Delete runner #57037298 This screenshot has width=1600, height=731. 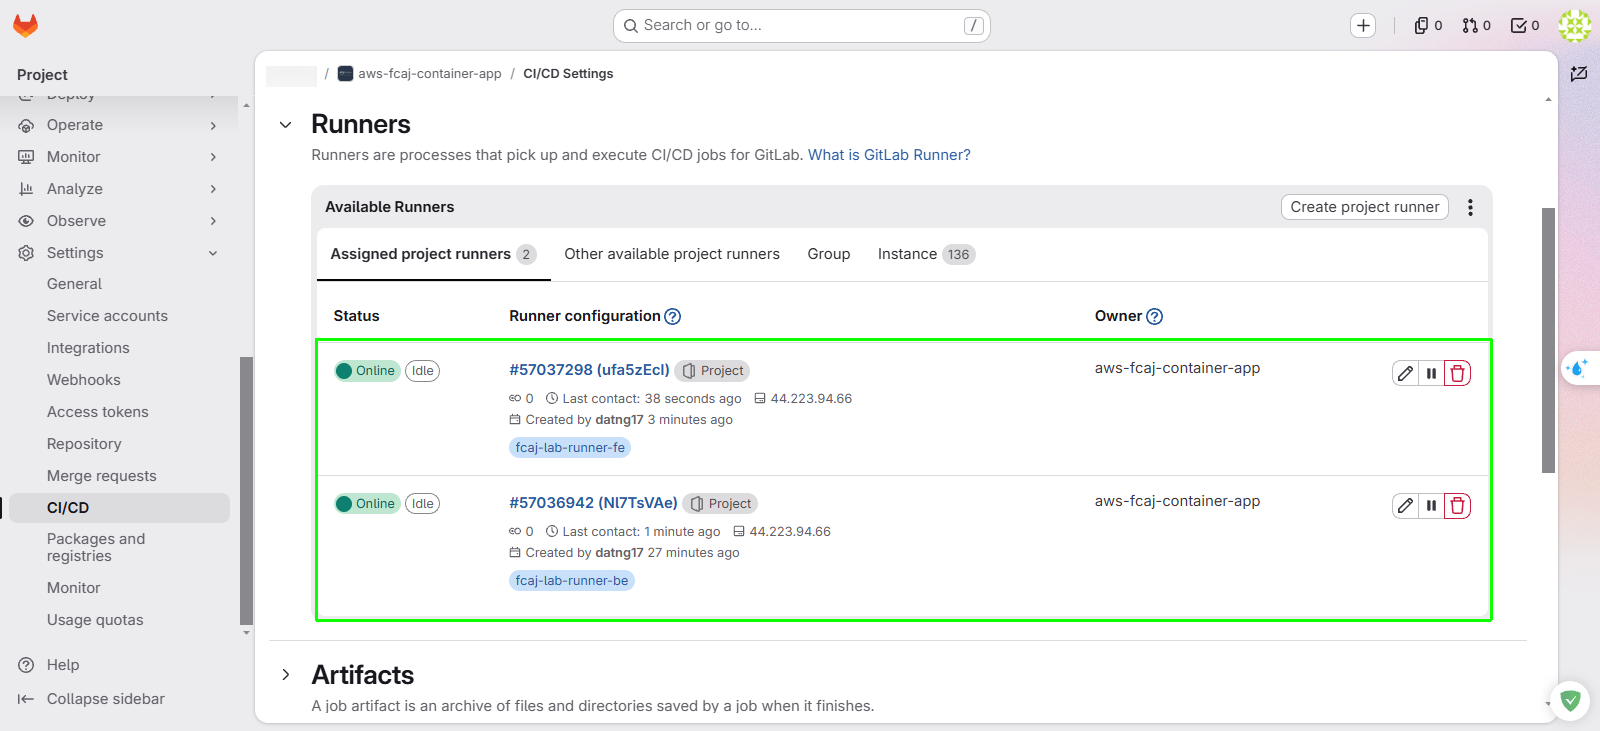click(1457, 373)
